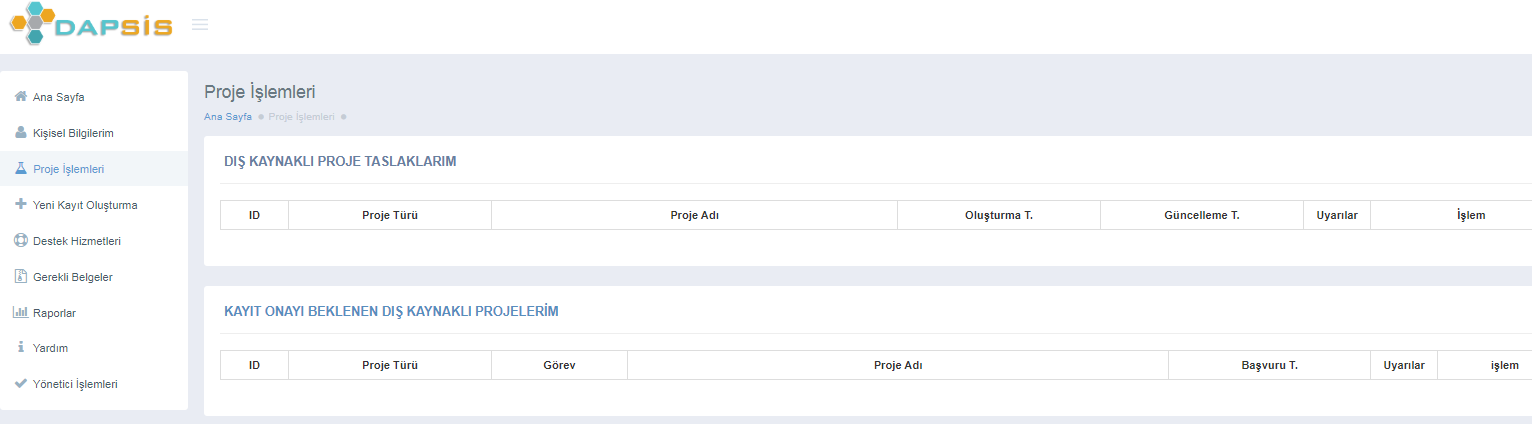Image resolution: width=1532 pixels, height=424 pixels.
Task: Click the document icon for Gerekli Belgeler
Action: 20,276
